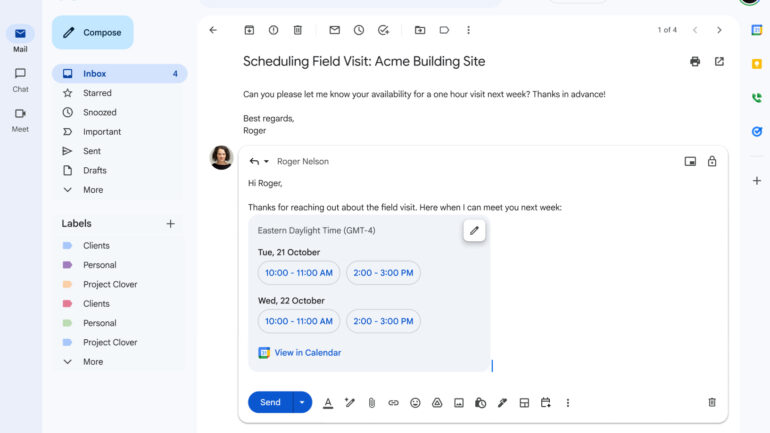Discard the draft using the trash icon
The width and height of the screenshot is (770, 433).
coord(712,403)
